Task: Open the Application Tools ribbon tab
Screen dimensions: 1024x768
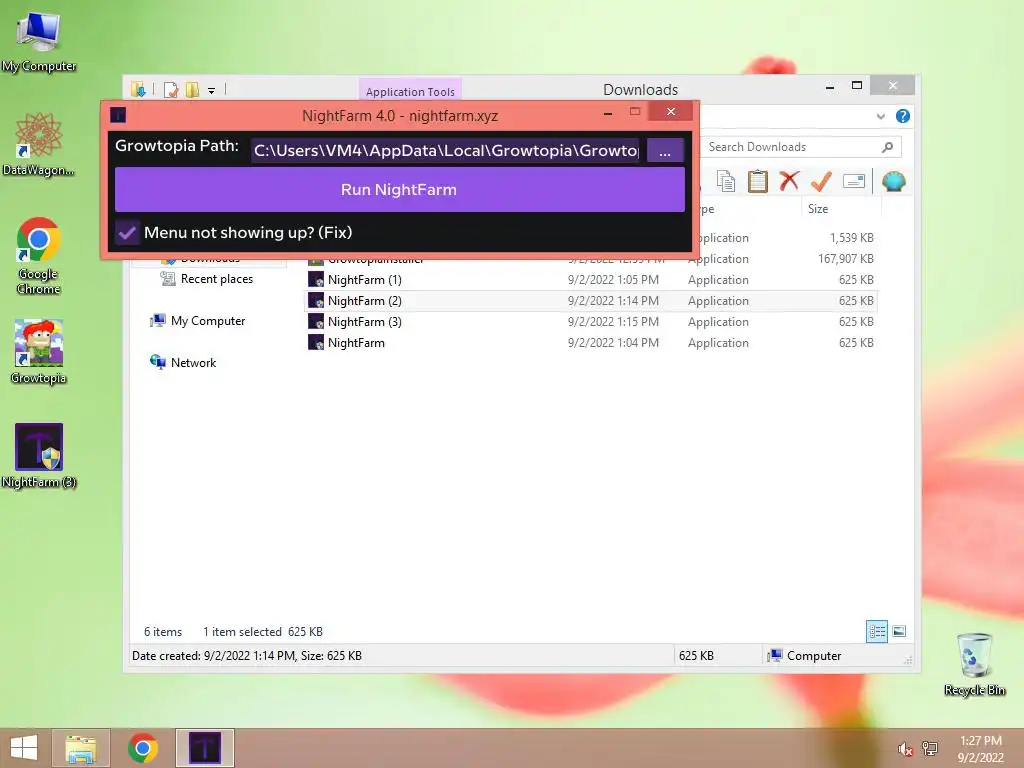Action: (x=410, y=91)
